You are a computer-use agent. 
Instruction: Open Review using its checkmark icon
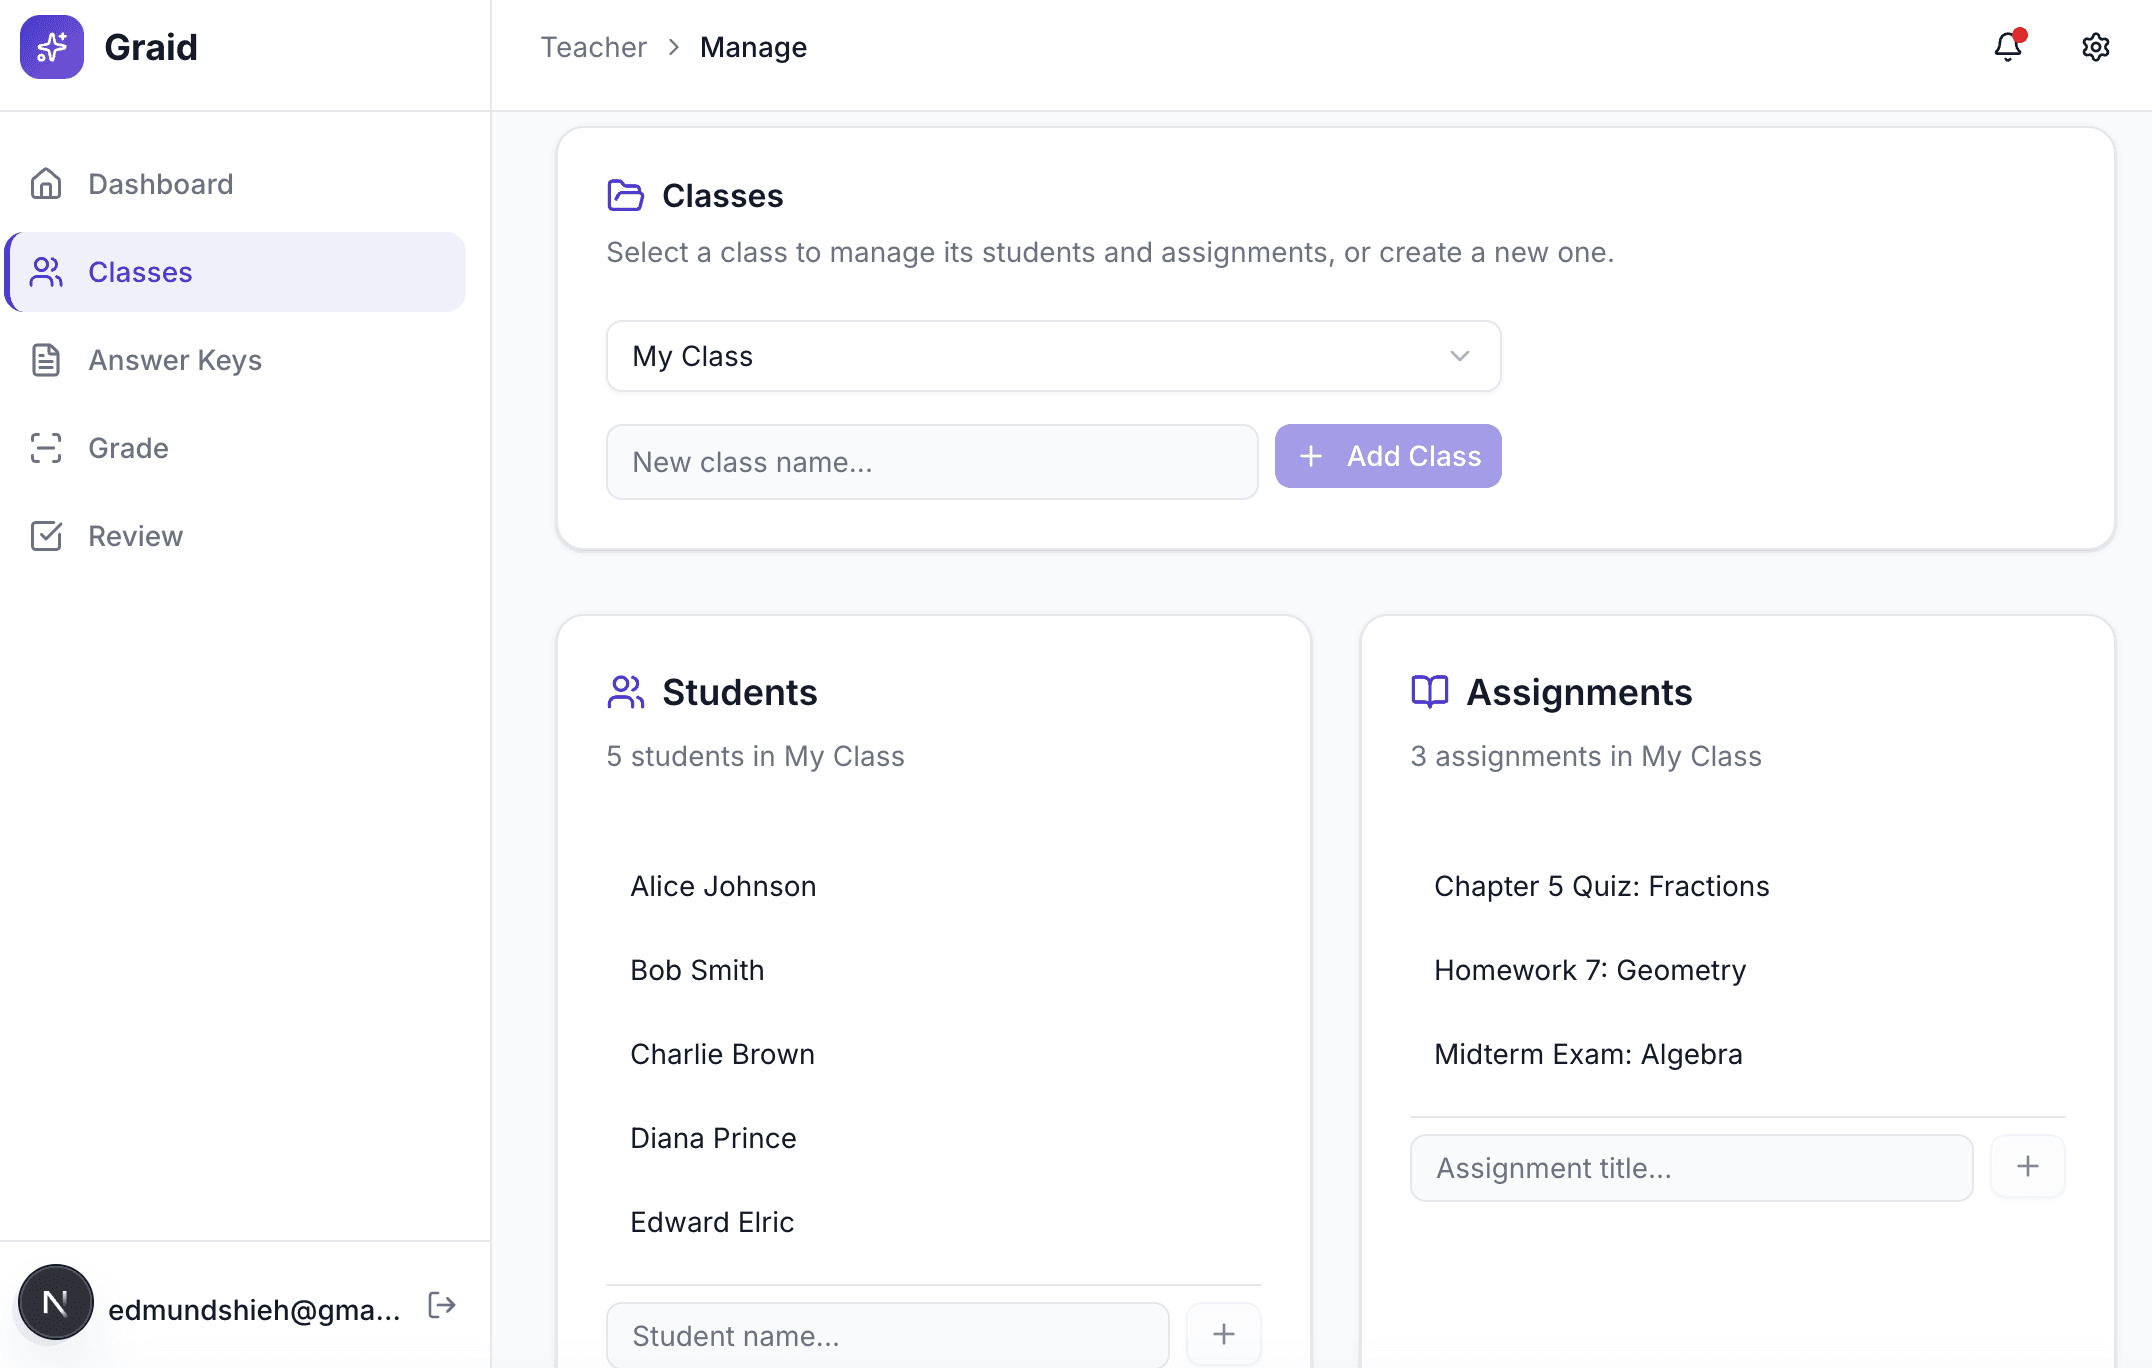[46, 536]
